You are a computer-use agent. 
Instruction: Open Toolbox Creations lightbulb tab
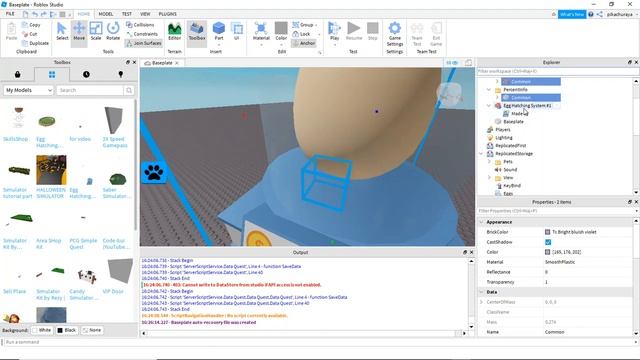click(120, 74)
